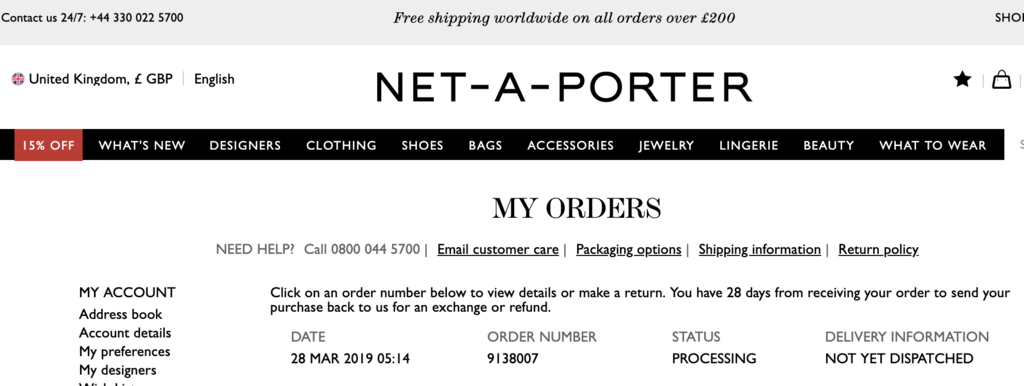The height and width of the screenshot is (386, 1024).
Task: Open order number 9138007
Action: coord(513,359)
